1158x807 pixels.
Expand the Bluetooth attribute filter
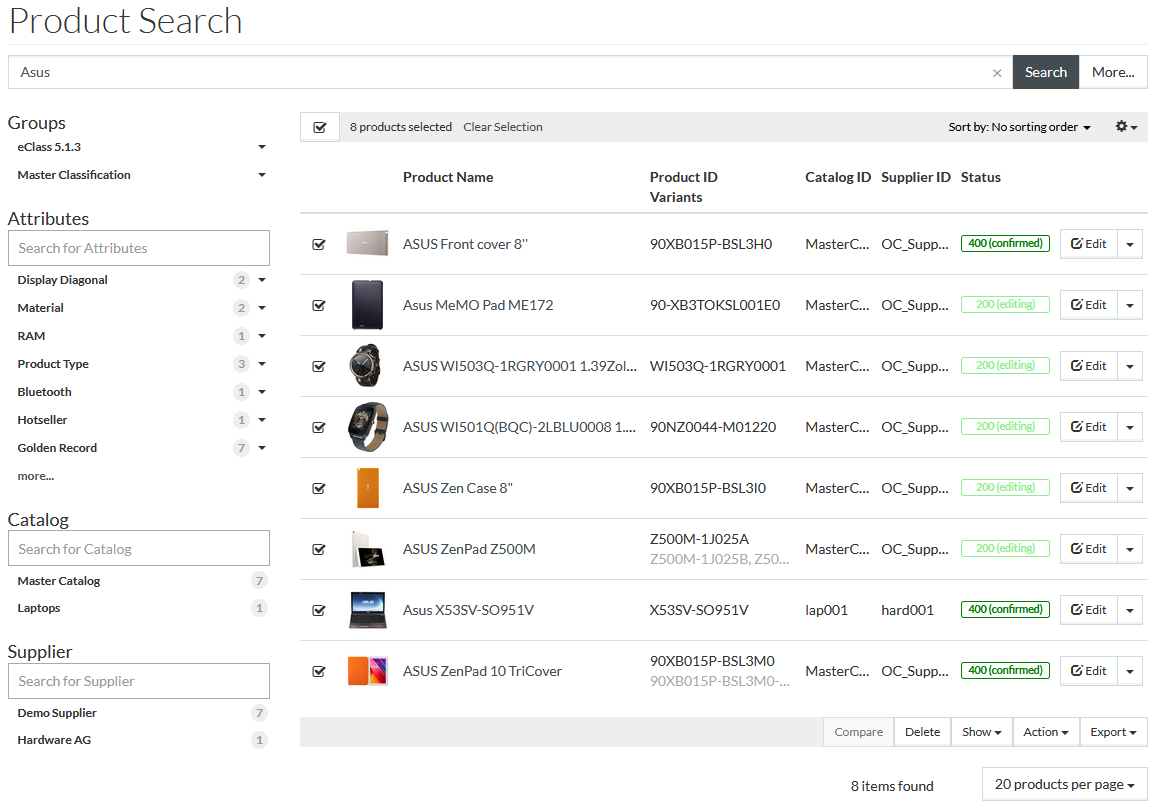click(x=261, y=392)
